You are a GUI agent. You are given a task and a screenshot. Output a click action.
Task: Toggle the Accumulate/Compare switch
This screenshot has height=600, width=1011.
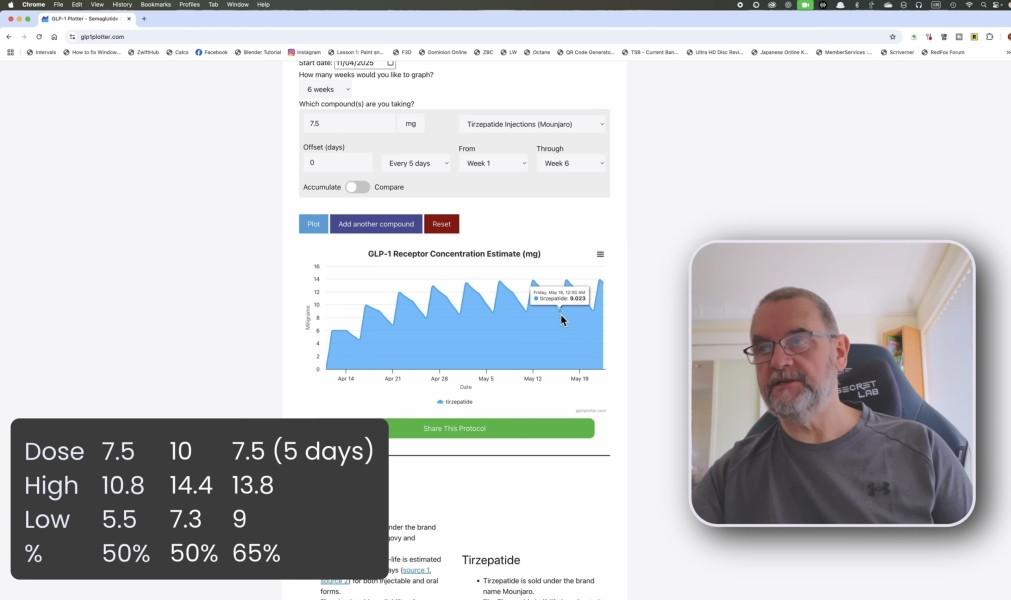pyautogui.click(x=357, y=187)
